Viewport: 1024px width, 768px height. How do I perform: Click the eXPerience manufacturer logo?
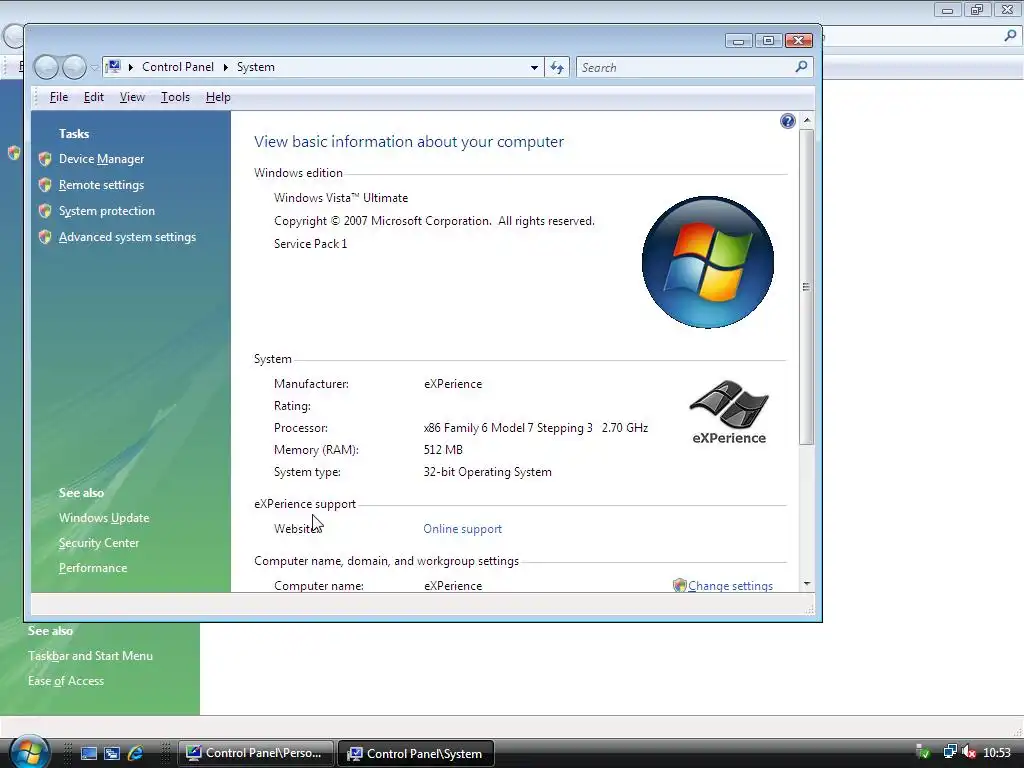[729, 413]
